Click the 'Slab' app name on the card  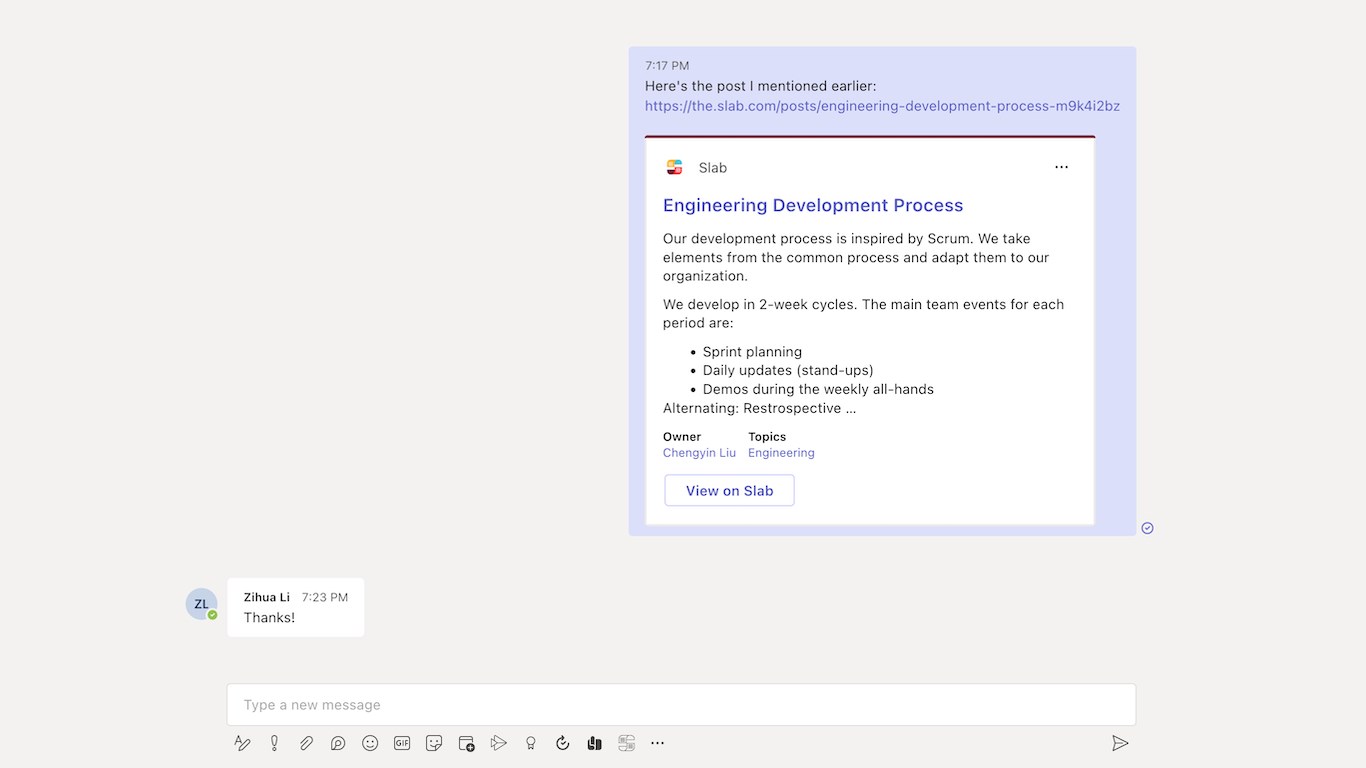pyautogui.click(x=713, y=168)
